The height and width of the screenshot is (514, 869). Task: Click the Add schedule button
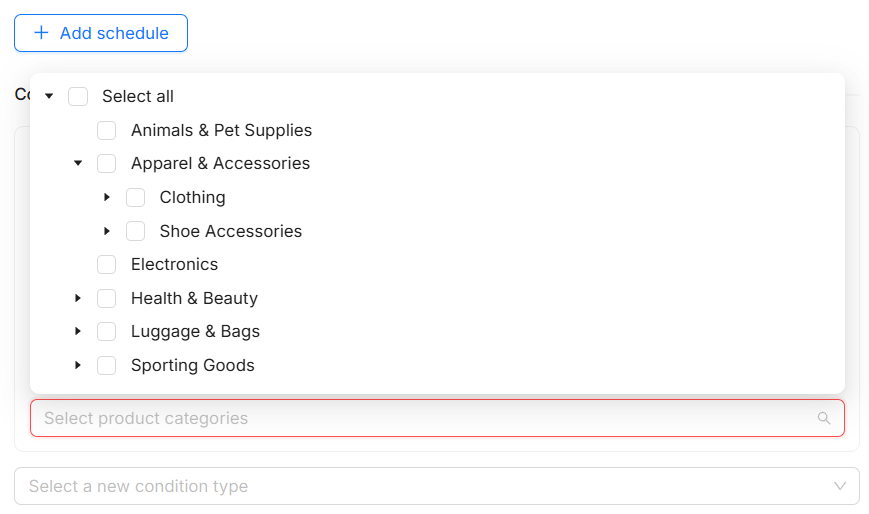[x=101, y=33]
